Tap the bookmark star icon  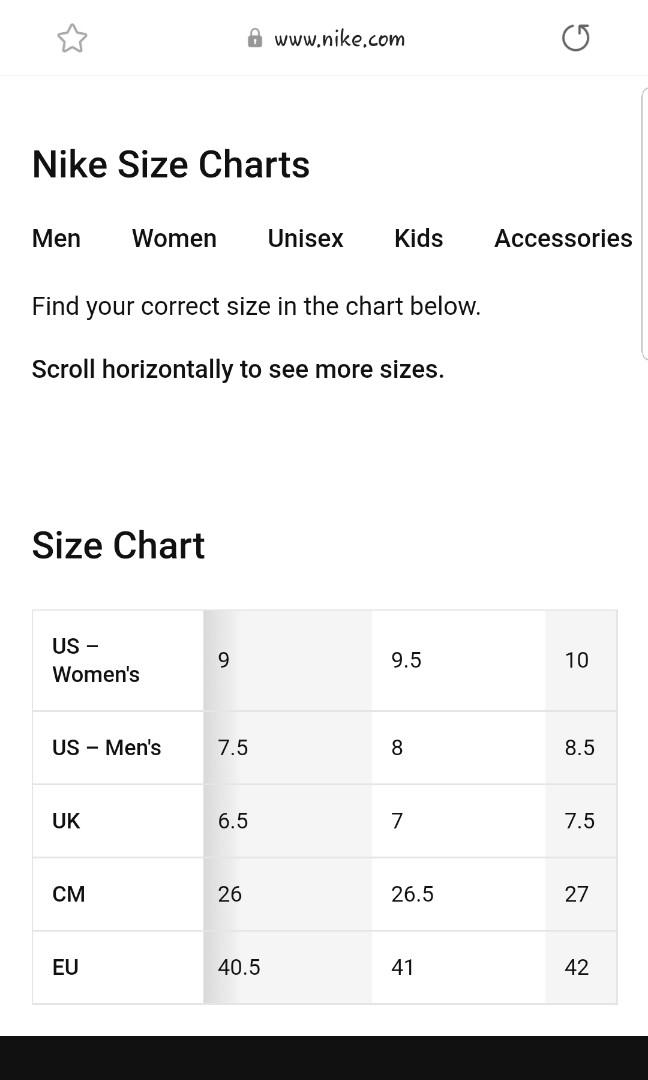tap(72, 39)
